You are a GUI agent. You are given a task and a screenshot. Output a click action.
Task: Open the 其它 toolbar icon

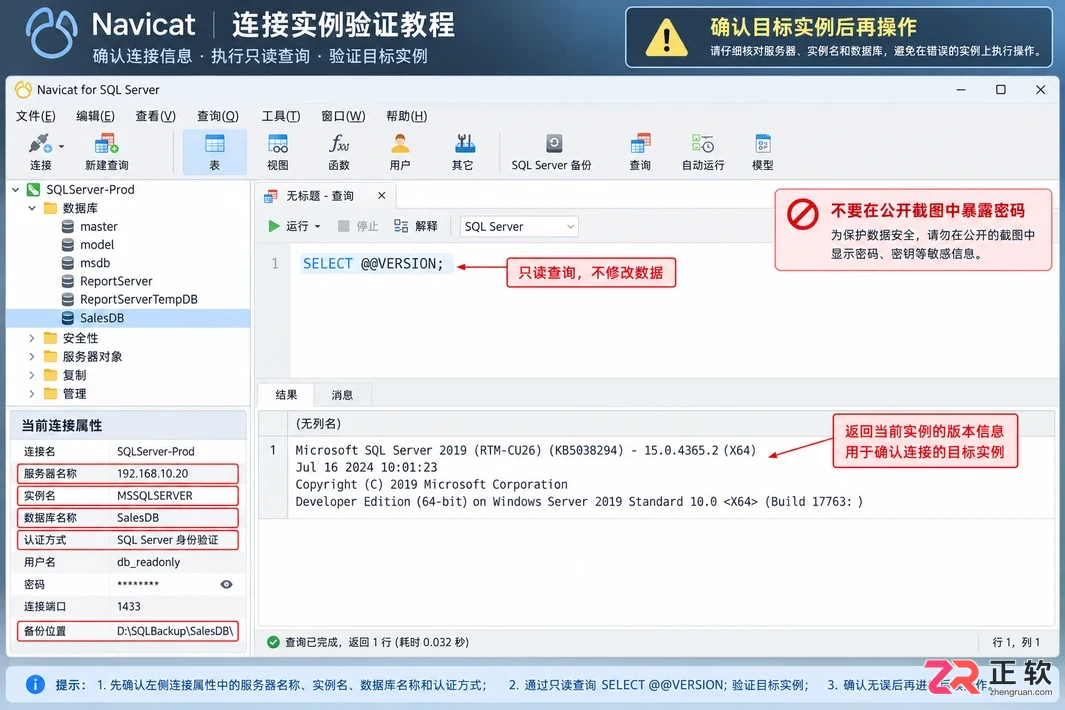point(463,152)
